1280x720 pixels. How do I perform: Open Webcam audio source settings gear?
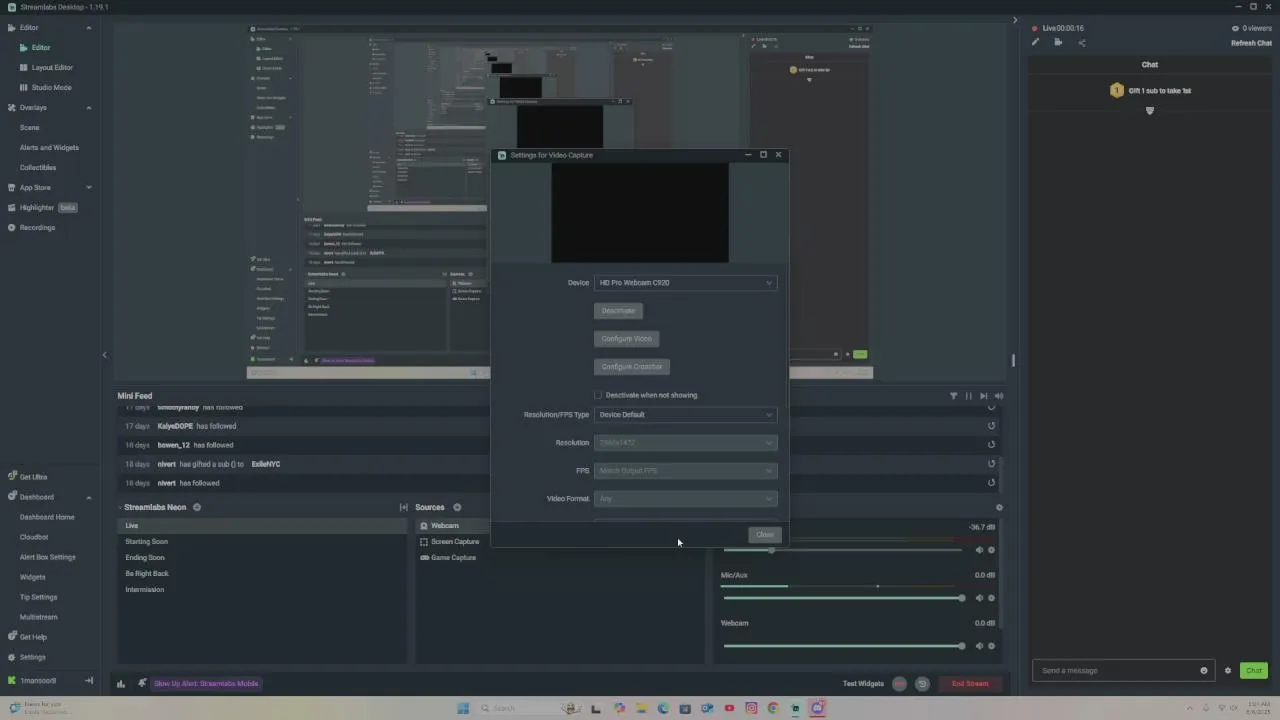pos(992,646)
